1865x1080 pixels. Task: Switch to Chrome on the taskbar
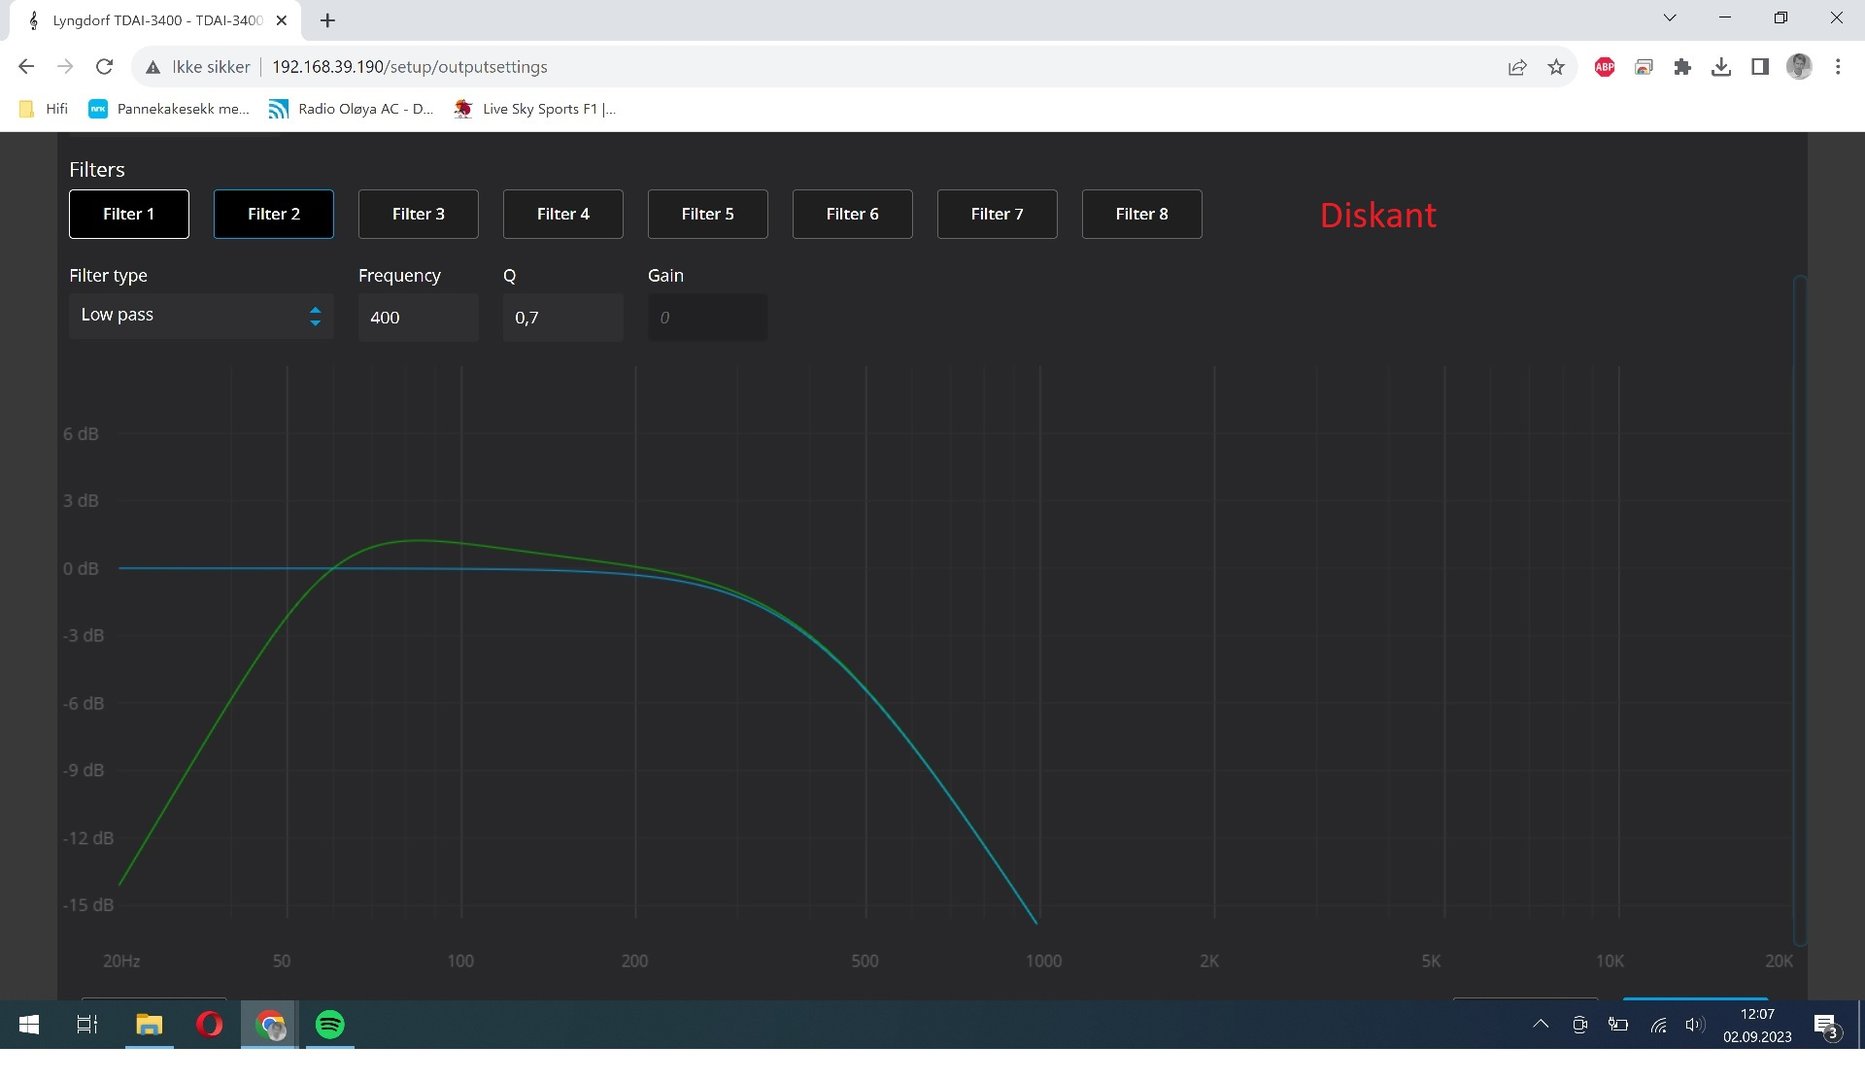pyautogui.click(x=269, y=1025)
